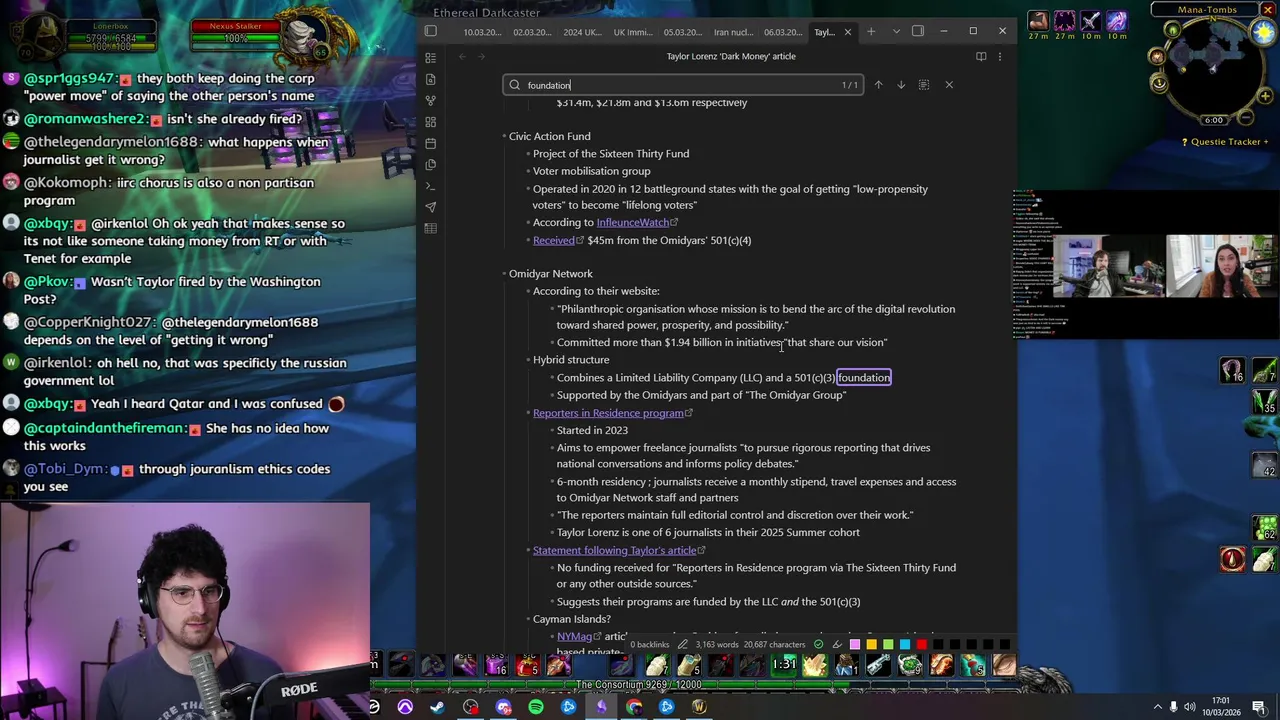Show hidden system tray icons

tap(1157, 707)
